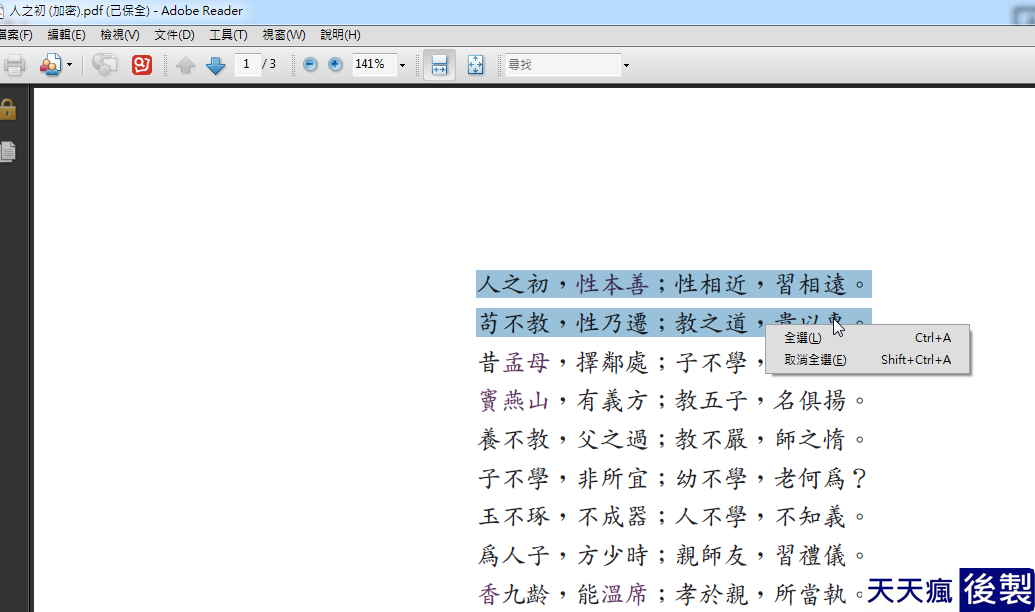
Task: Open the 文件(D) menu
Action: [174, 35]
